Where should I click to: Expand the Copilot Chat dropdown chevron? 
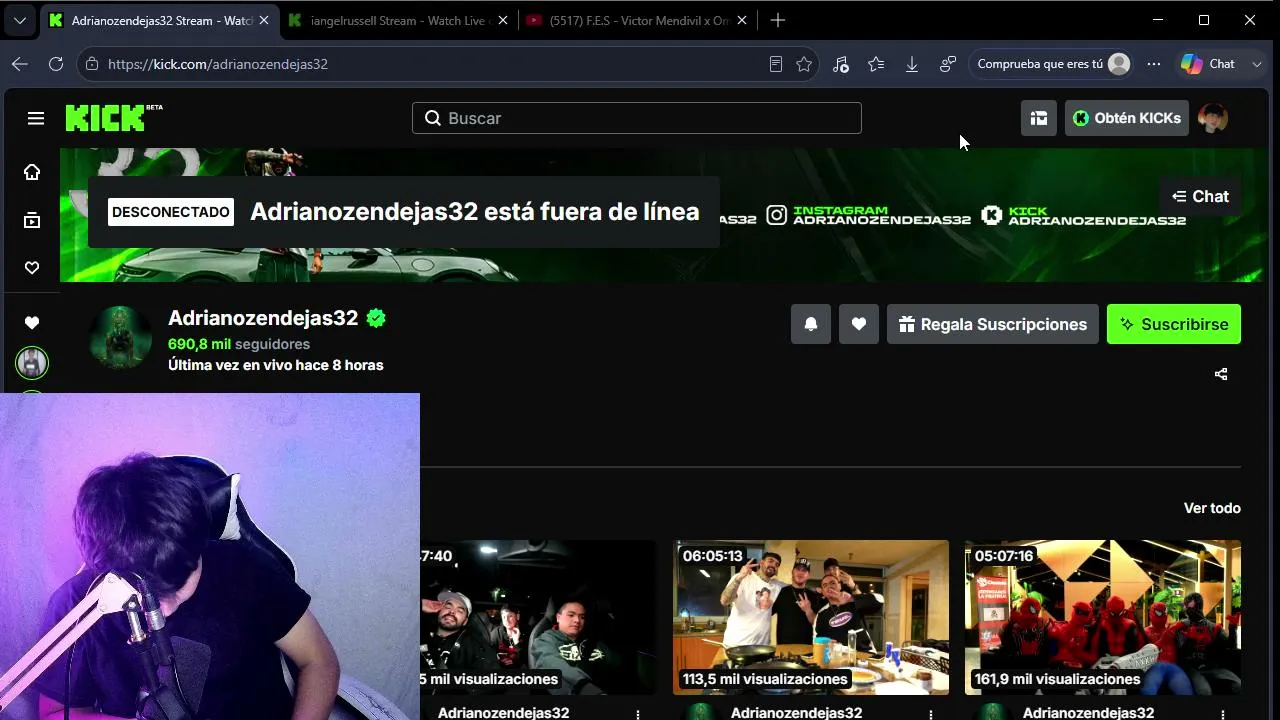(x=1257, y=64)
